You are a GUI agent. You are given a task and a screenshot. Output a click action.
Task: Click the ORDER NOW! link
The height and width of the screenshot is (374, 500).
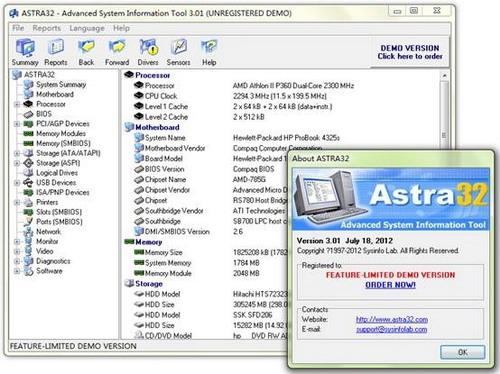(x=390, y=285)
